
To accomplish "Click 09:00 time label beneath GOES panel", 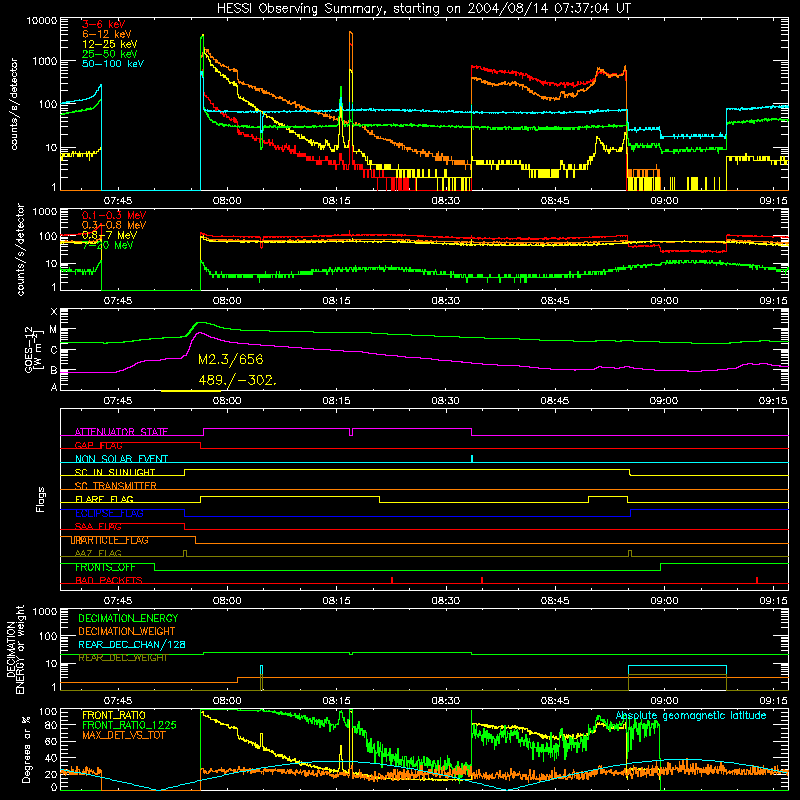I will [x=664, y=401].
